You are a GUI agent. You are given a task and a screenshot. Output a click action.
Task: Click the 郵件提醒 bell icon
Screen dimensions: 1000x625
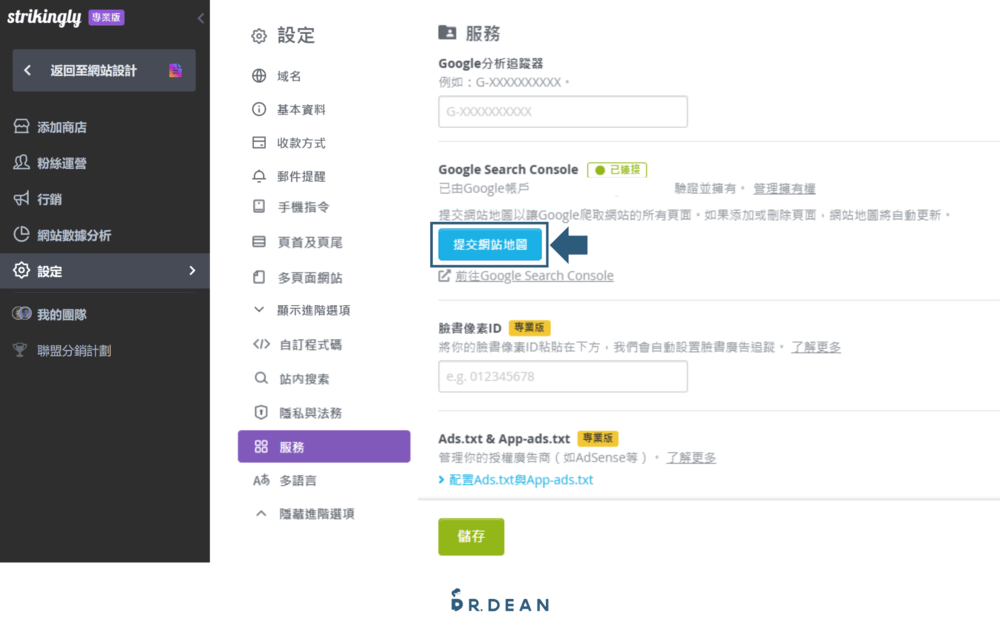click(x=258, y=176)
